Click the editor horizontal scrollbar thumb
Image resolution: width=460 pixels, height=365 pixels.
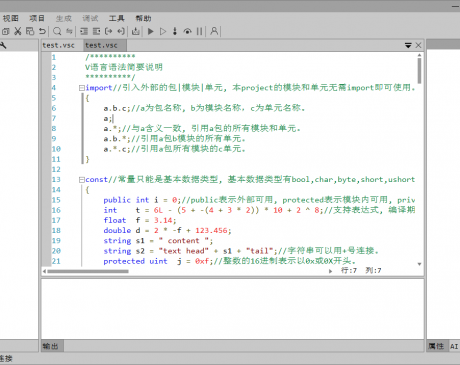pos(88,271)
